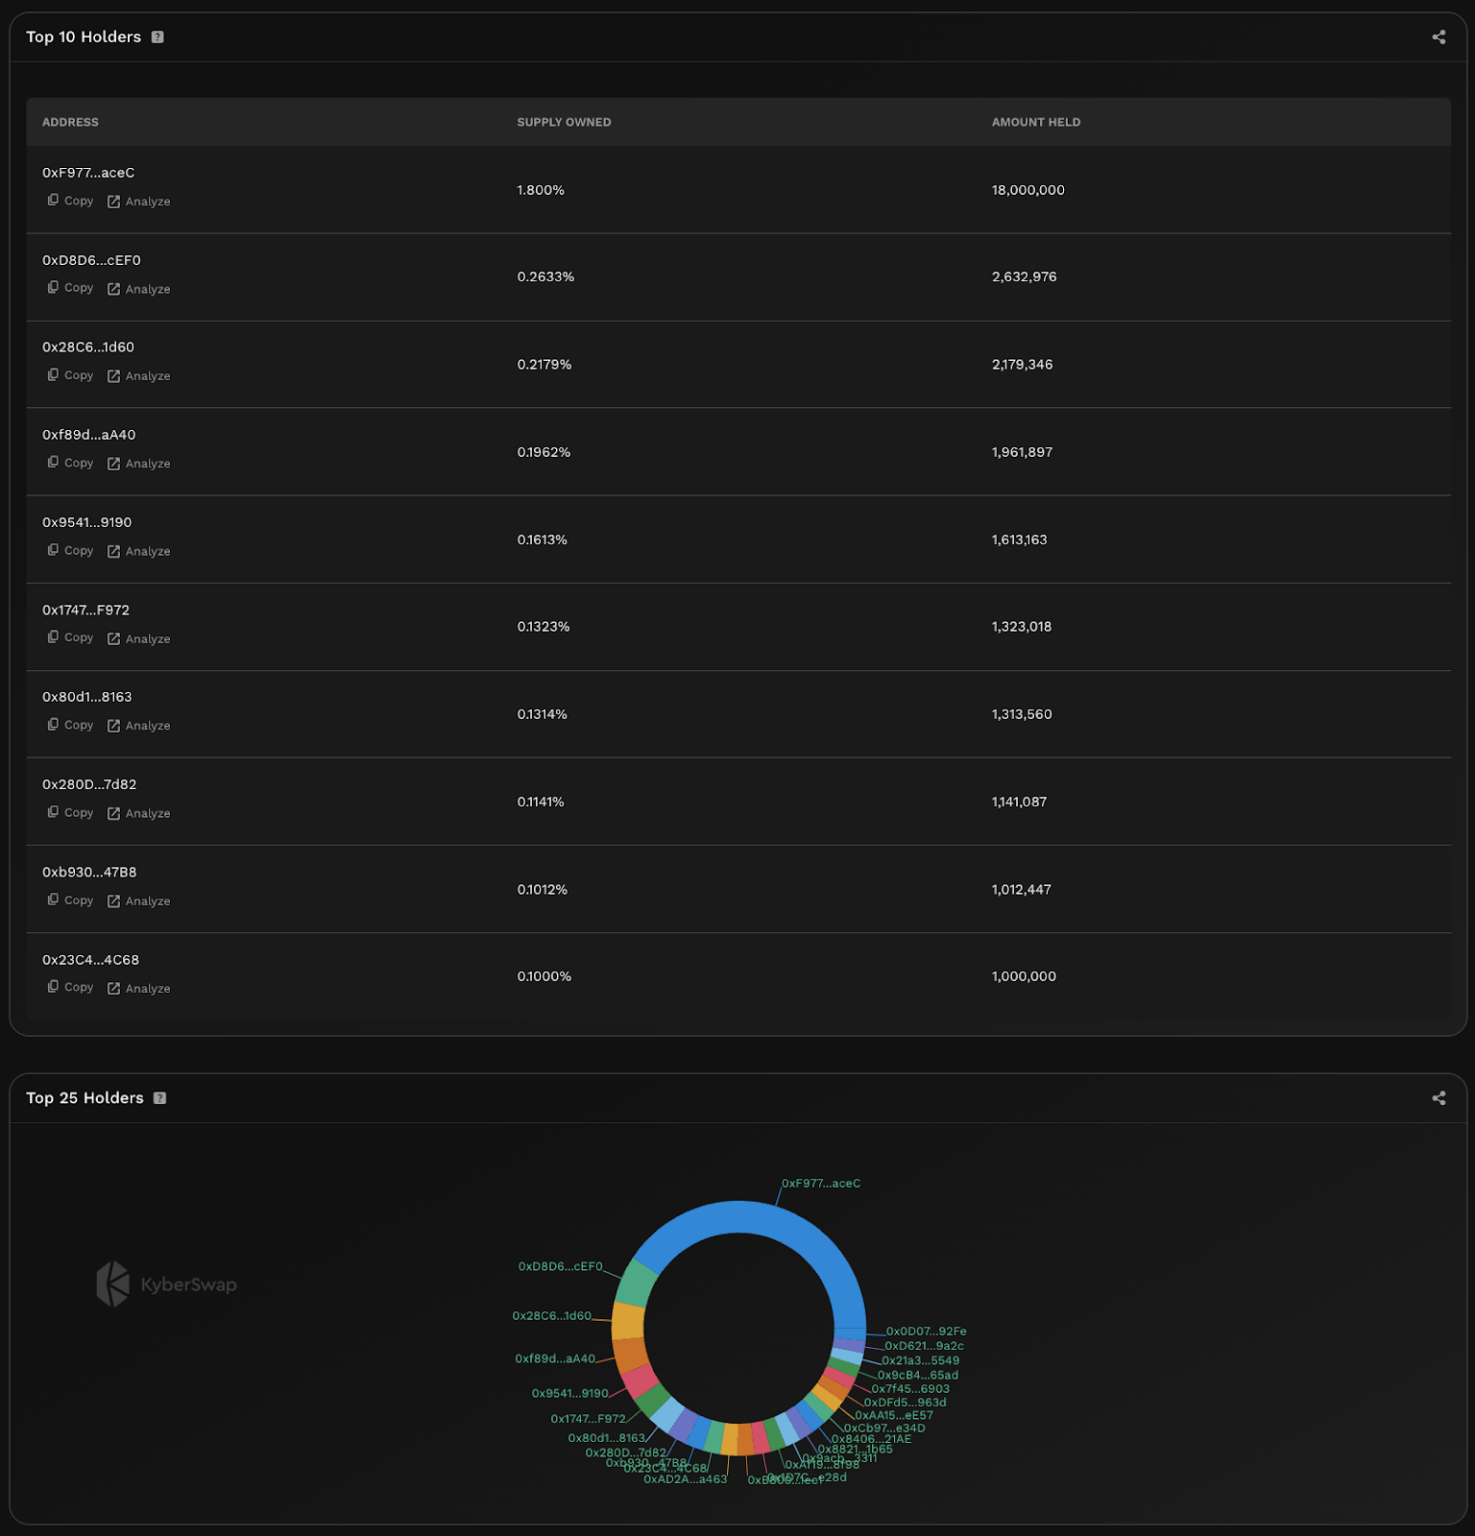Analyze the 0x28C6...1d60 address
The height and width of the screenshot is (1536, 1475).
coord(139,376)
